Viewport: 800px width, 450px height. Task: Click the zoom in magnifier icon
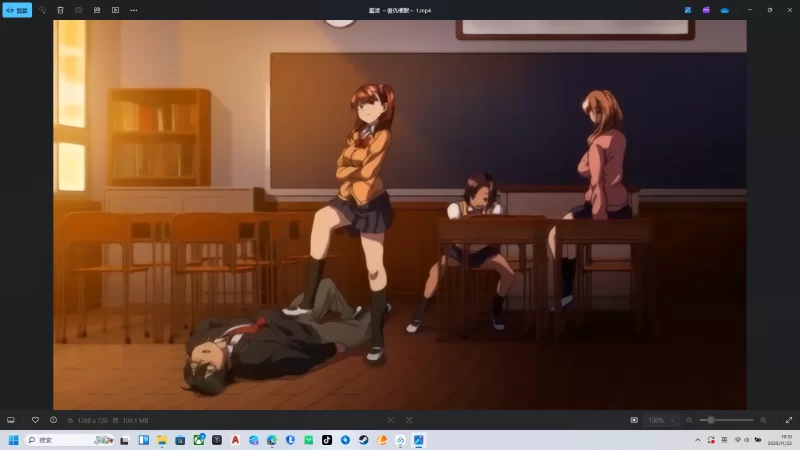(x=764, y=420)
